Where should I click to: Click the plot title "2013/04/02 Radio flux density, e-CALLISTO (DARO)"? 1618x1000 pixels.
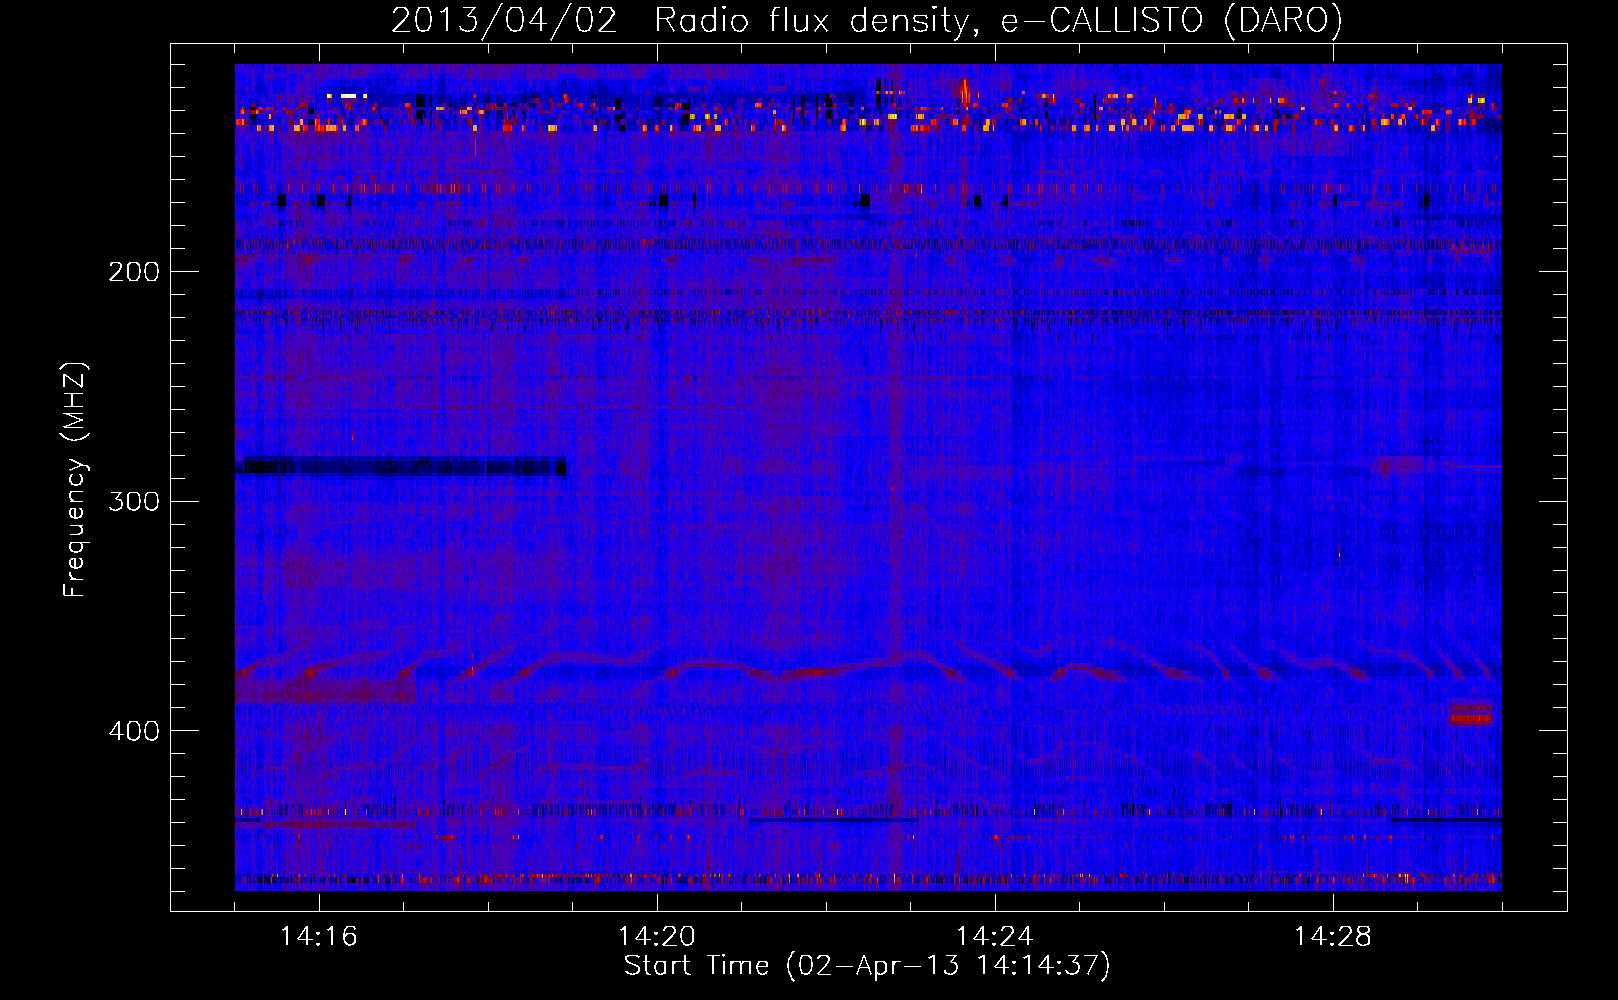(866, 21)
